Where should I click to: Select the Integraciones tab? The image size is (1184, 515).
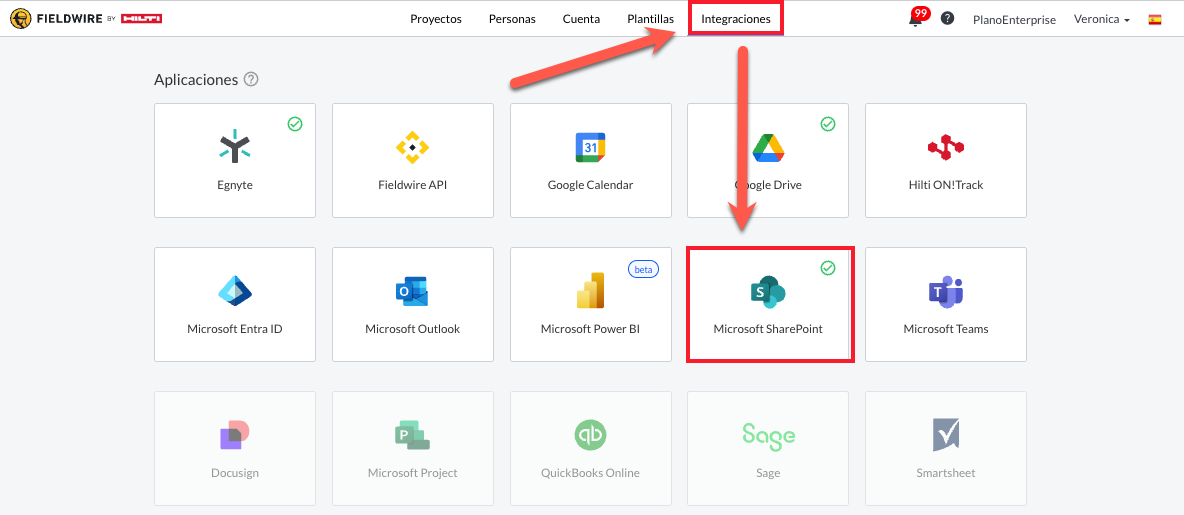point(736,19)
